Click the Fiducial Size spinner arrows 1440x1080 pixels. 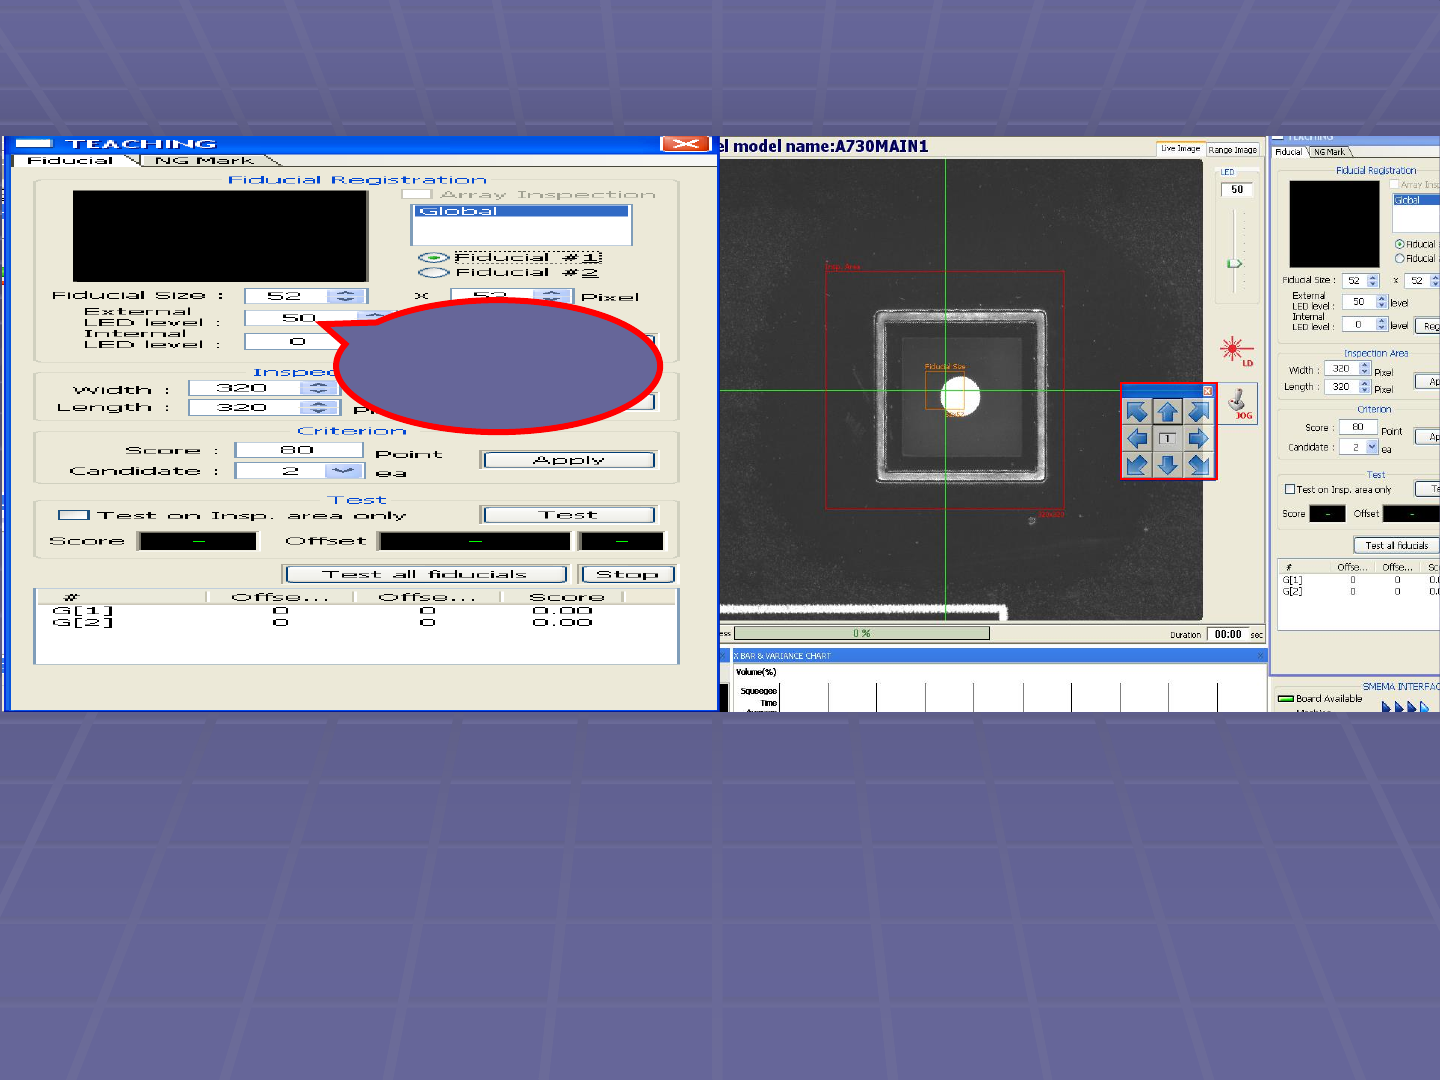pyautogui.click(x=346, y=296)
